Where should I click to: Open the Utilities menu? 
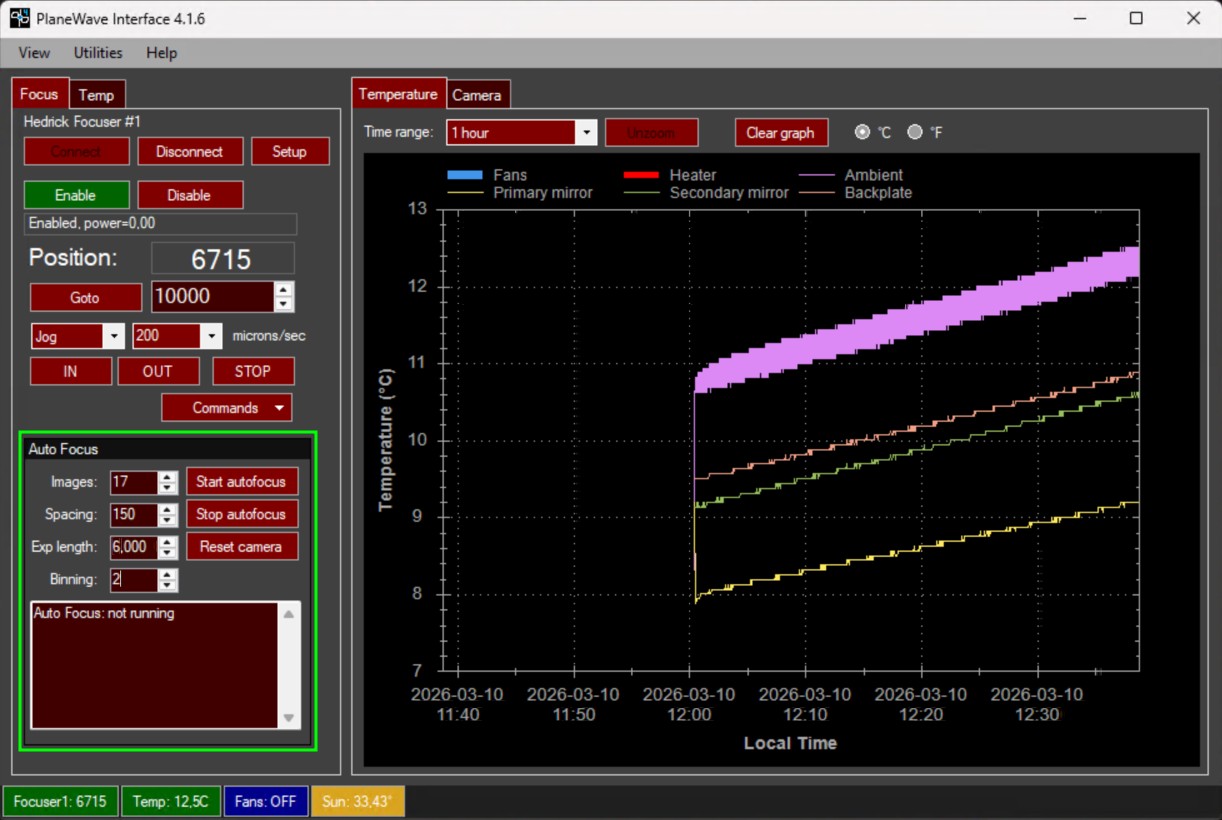[x=98, y=53]
